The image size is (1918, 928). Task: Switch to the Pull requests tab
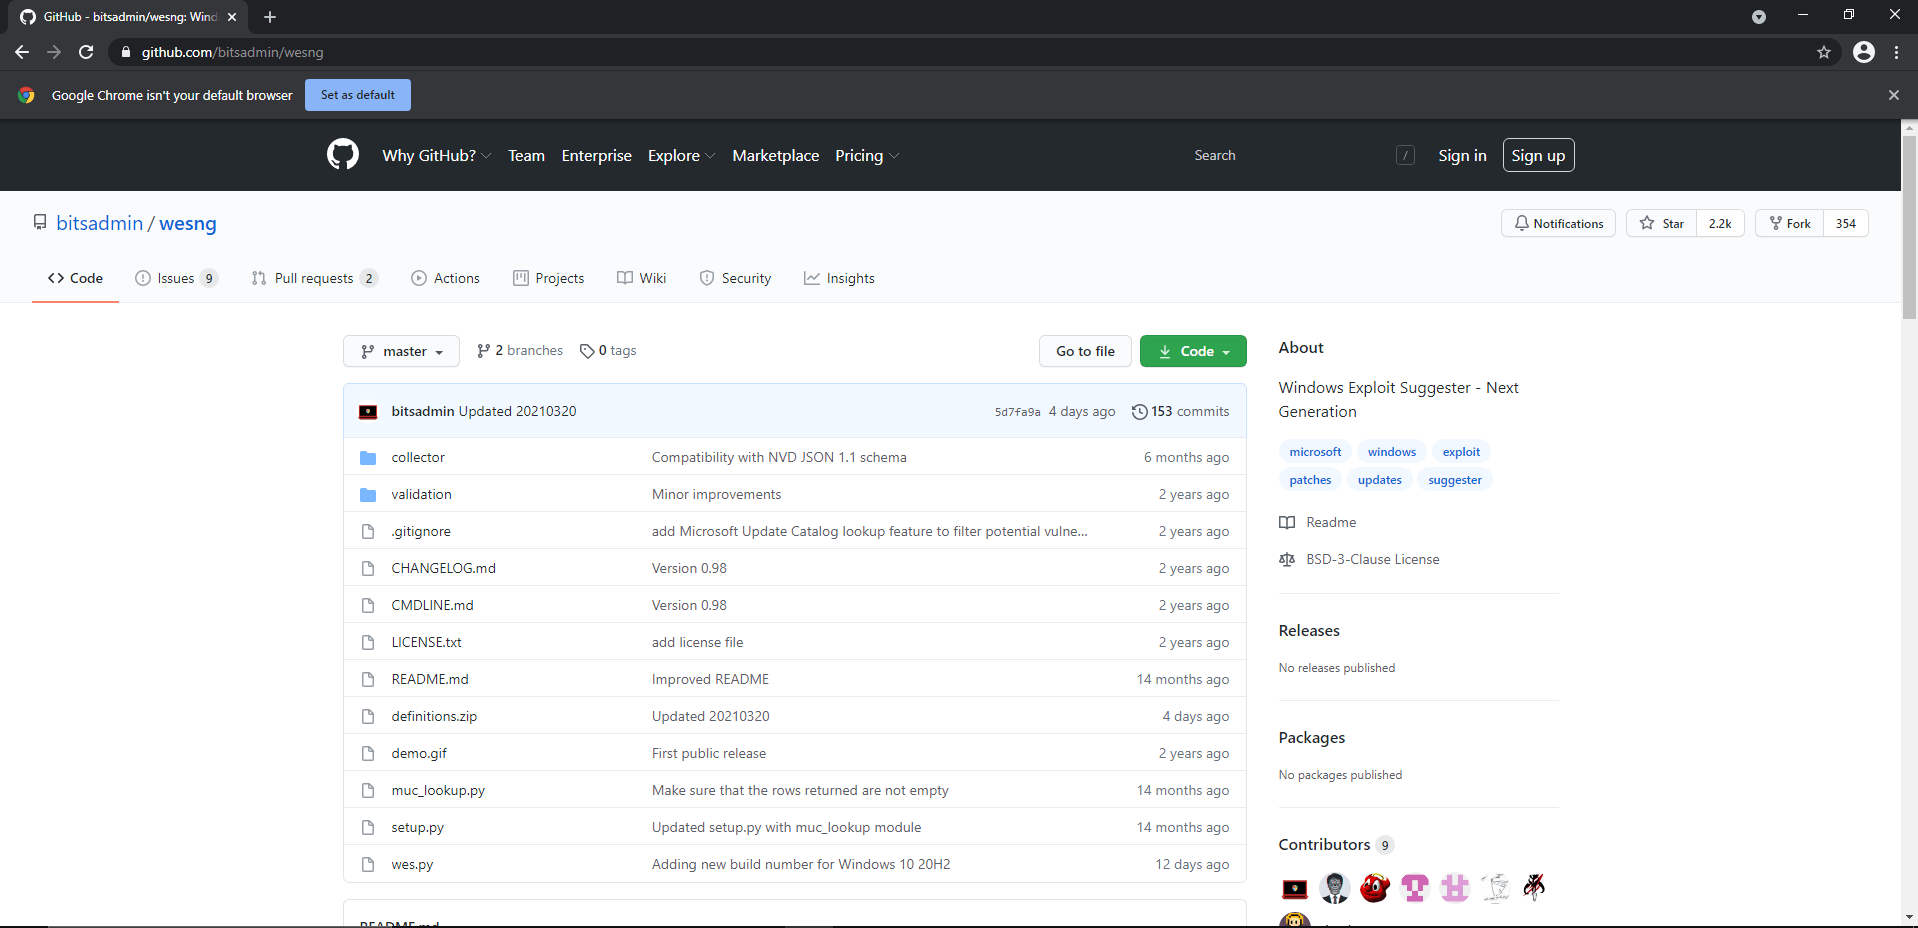tap(315, 278)
